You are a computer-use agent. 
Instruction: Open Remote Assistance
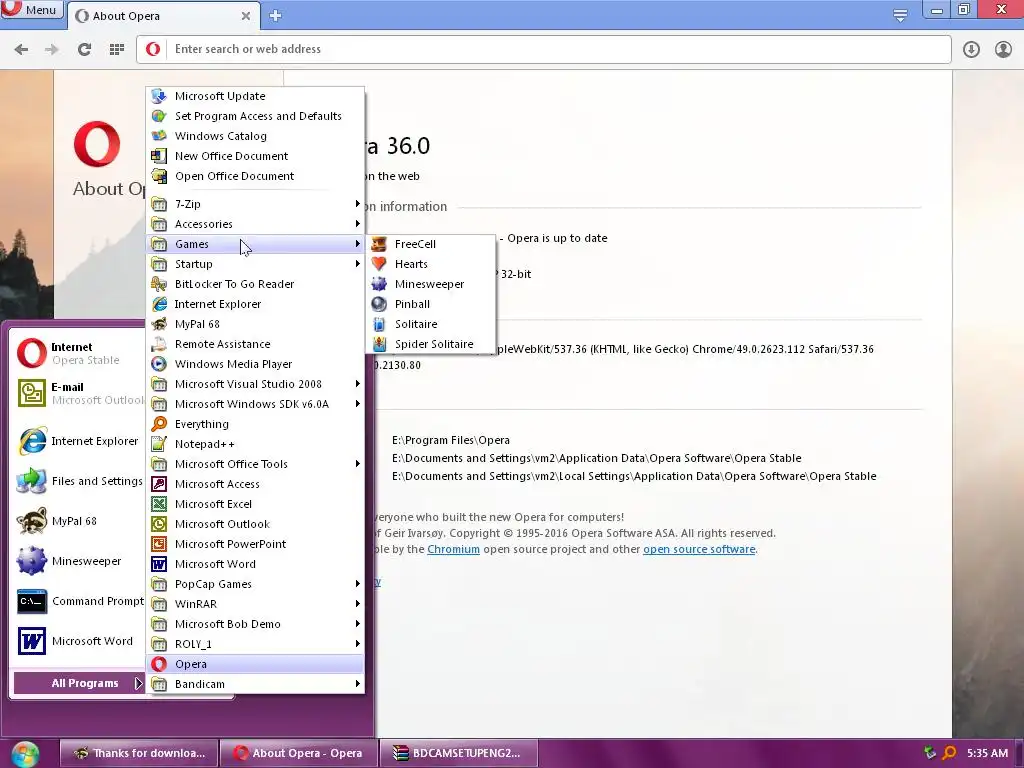[255, 344]
